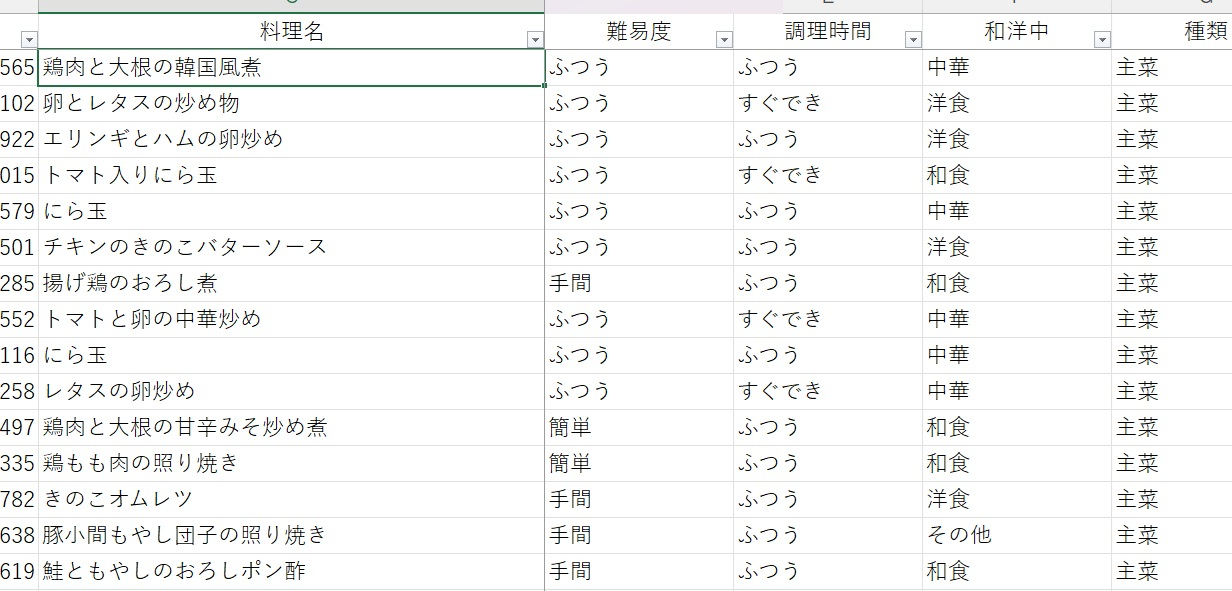Click すぐでき time for トマト入りにら玉
The height and width of the screenshot is (591, 1232).
(828, 176)
